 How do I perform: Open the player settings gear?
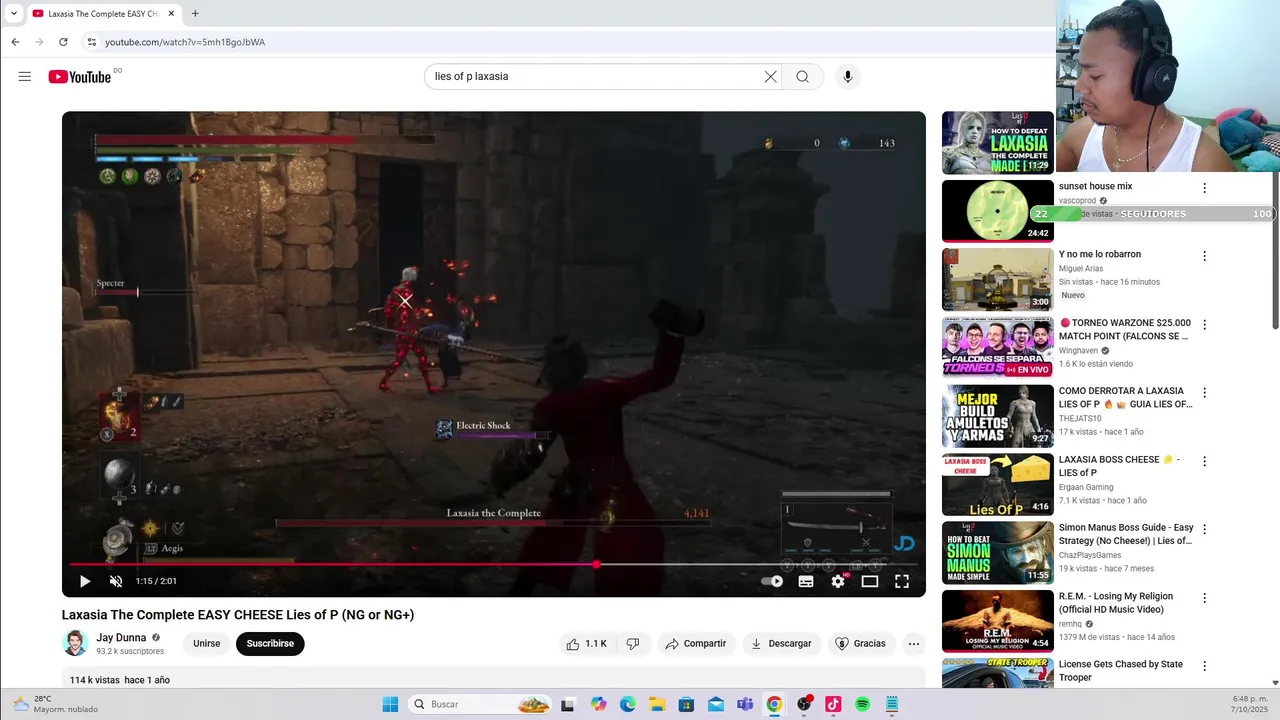pos(838,581)
